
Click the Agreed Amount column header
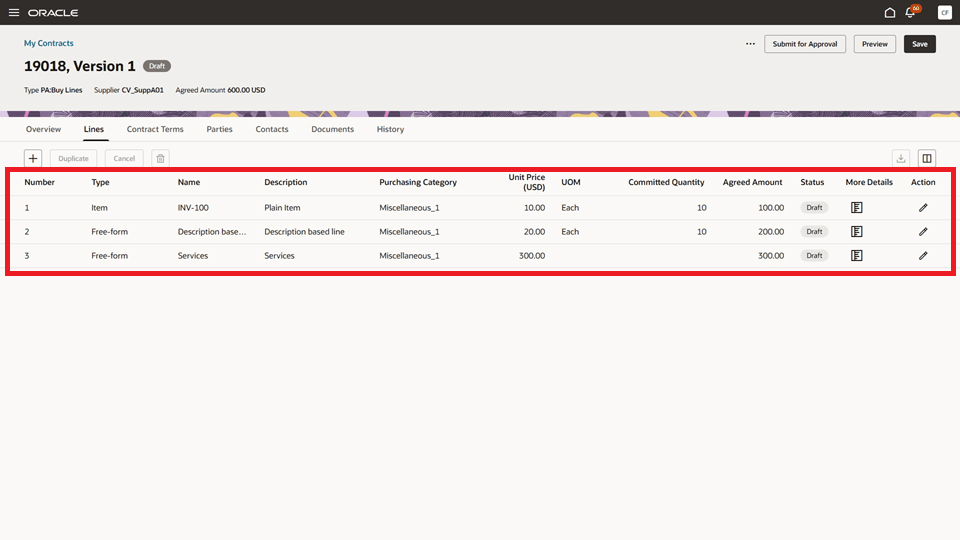(752, 182)
